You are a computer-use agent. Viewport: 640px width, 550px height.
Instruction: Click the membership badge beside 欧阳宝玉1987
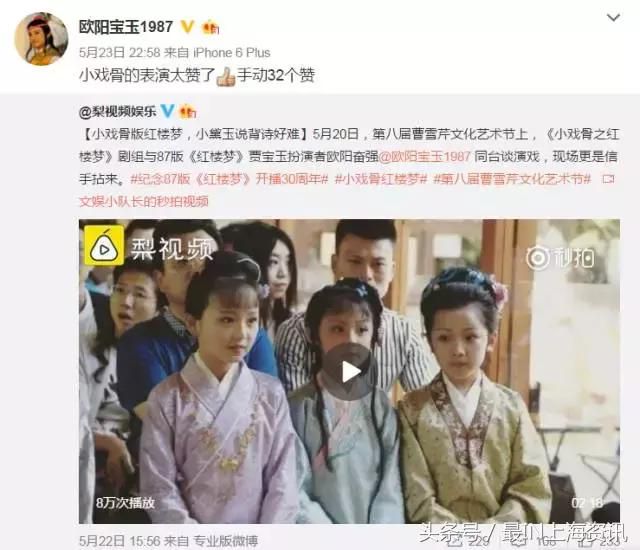pos(211,27)
